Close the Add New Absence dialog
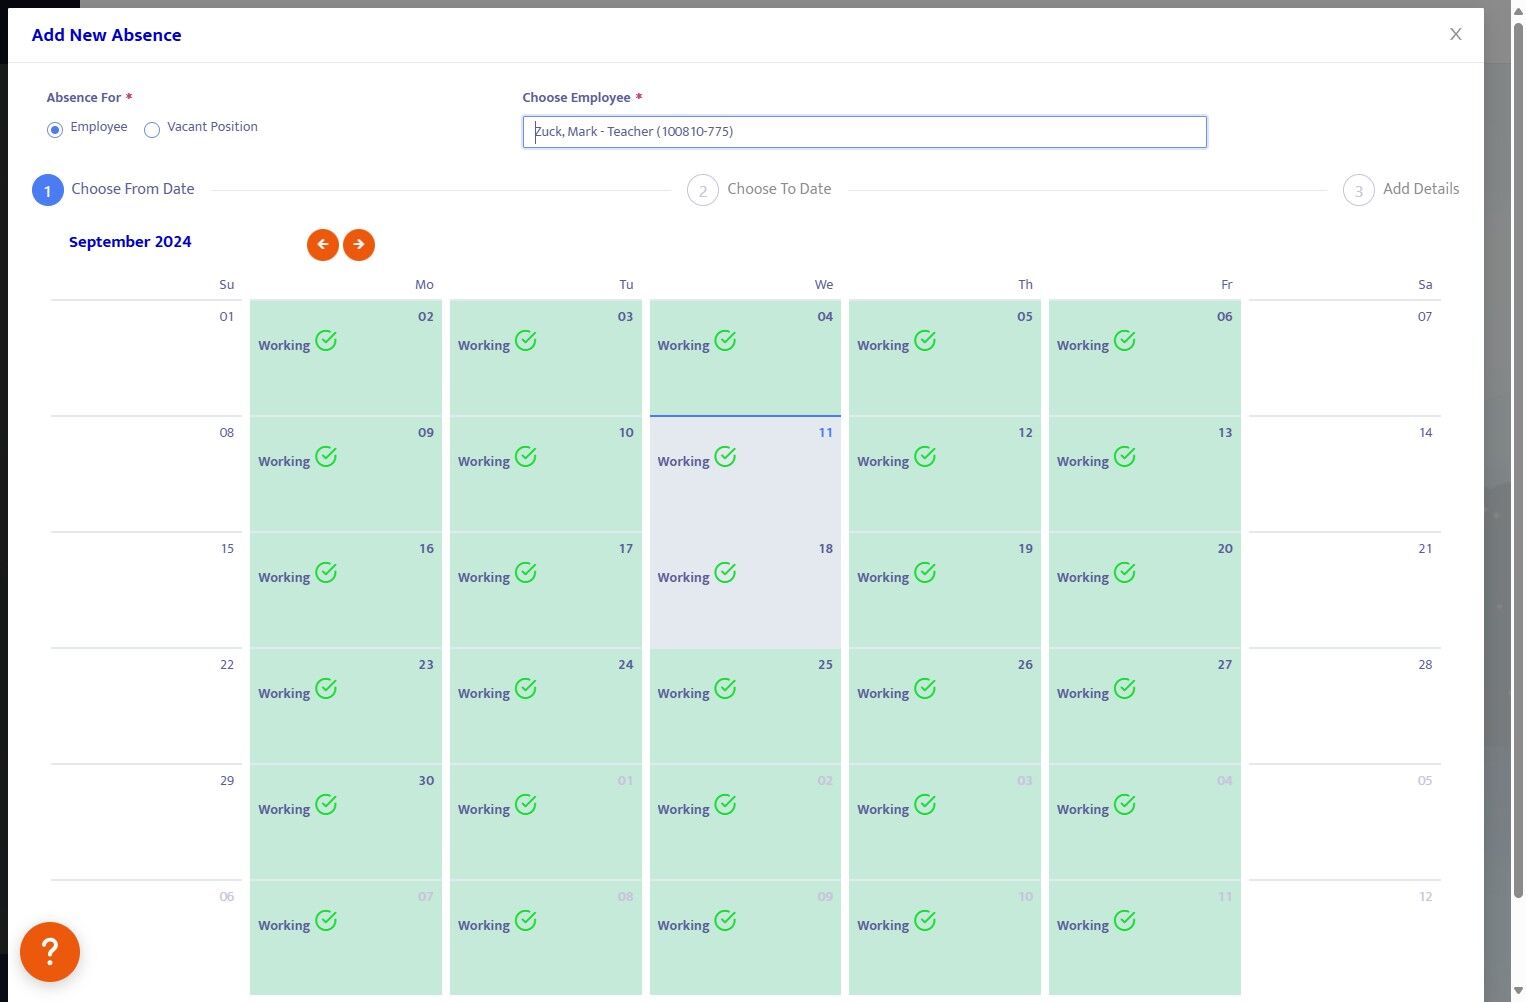Screen dimensions: 1526x1002 (1455, 35)
